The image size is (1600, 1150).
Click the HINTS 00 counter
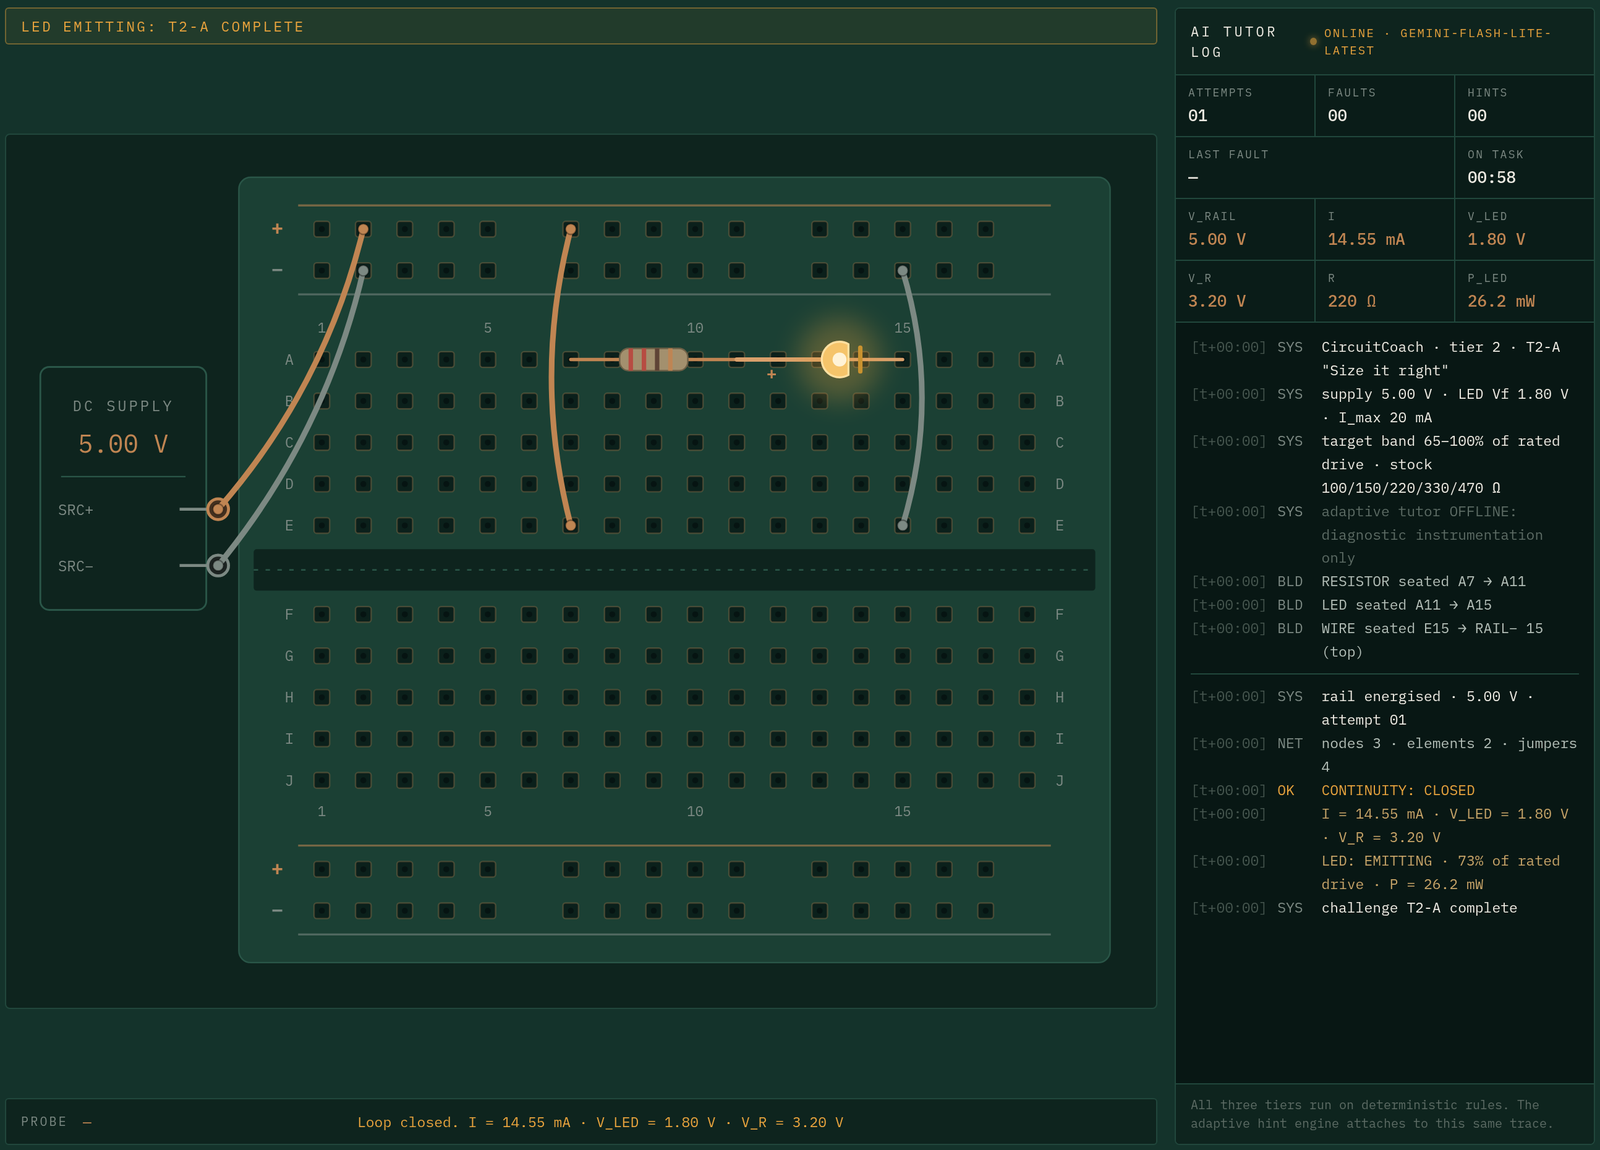tap(1524, 105)
